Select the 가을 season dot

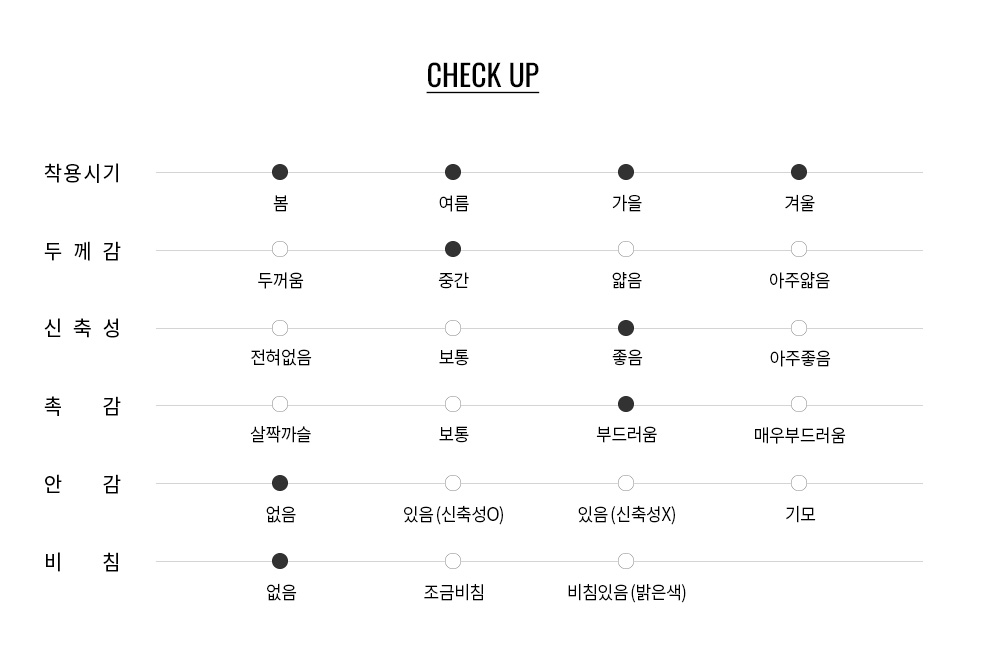626,172
